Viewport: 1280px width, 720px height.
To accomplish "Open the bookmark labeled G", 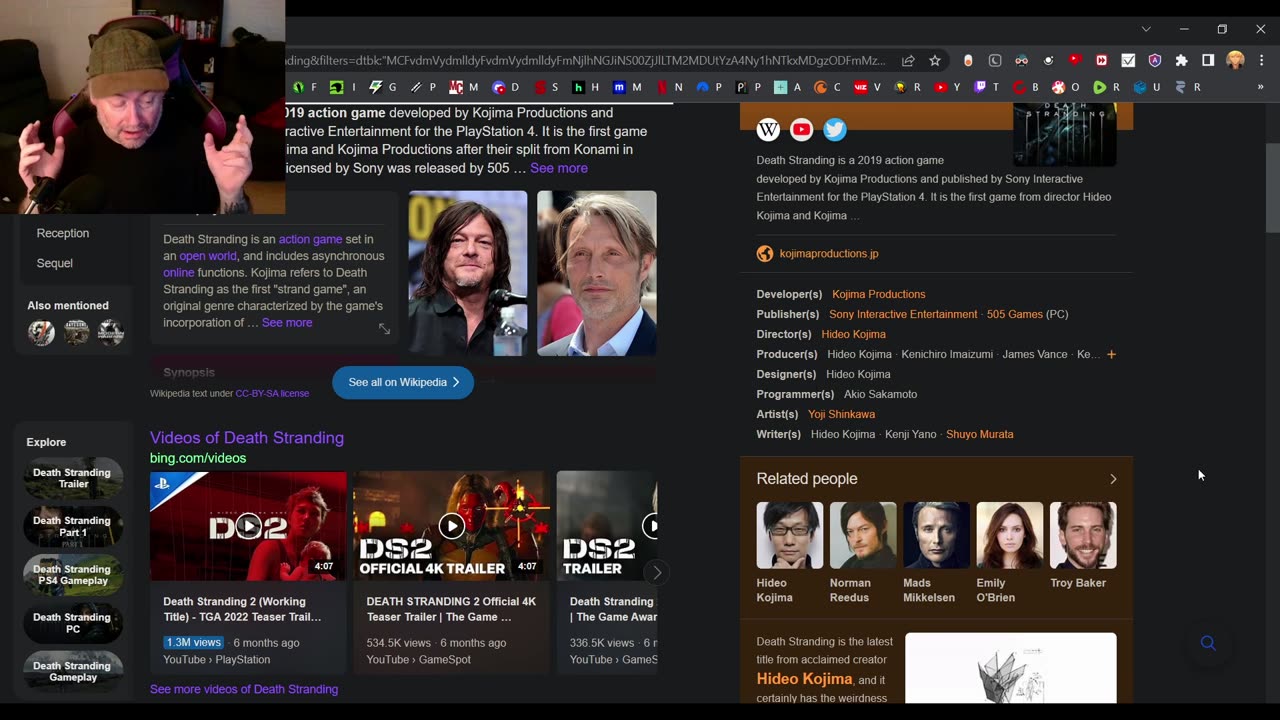I will 383,87.
